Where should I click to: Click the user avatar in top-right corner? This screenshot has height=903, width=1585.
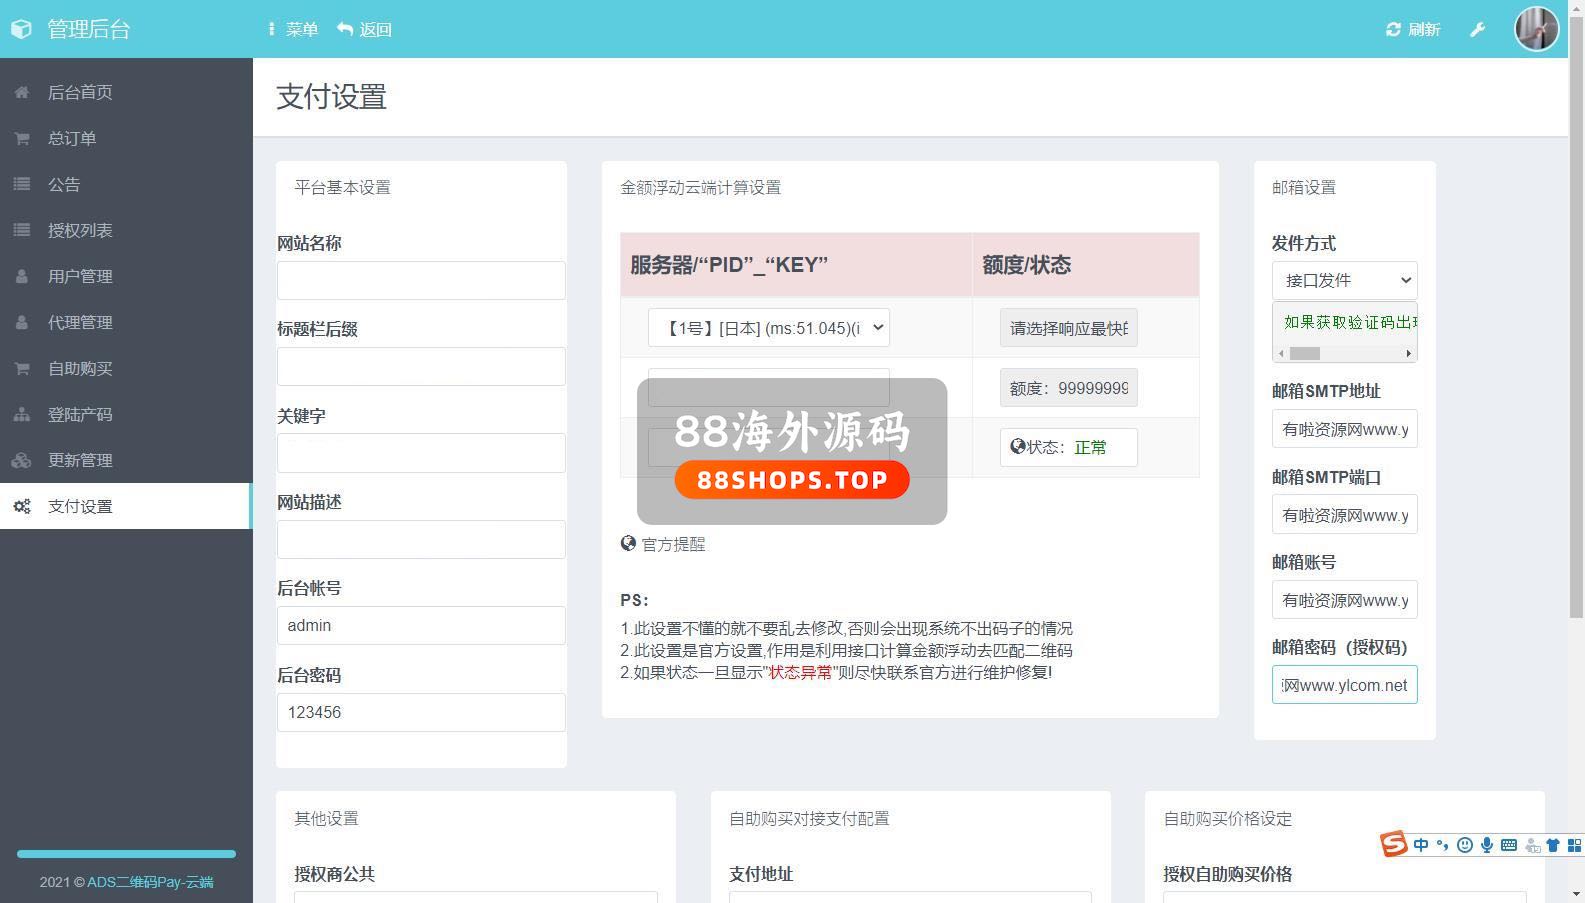(1536, 29)
